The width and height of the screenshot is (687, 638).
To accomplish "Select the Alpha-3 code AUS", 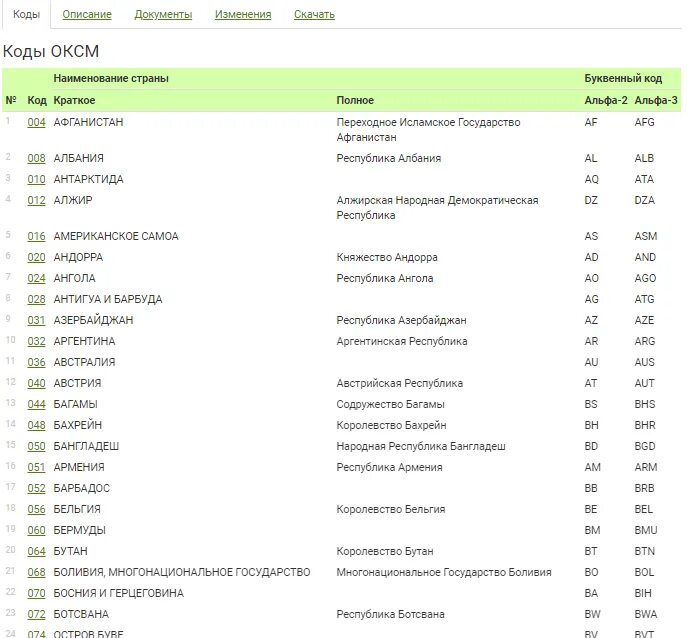I will [x=645, y=362].
